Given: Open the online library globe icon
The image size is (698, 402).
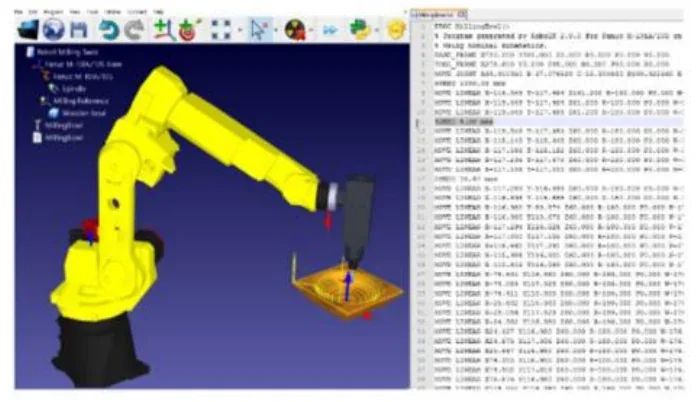Looking at the screenshot, I should click(x=53, y=30).
